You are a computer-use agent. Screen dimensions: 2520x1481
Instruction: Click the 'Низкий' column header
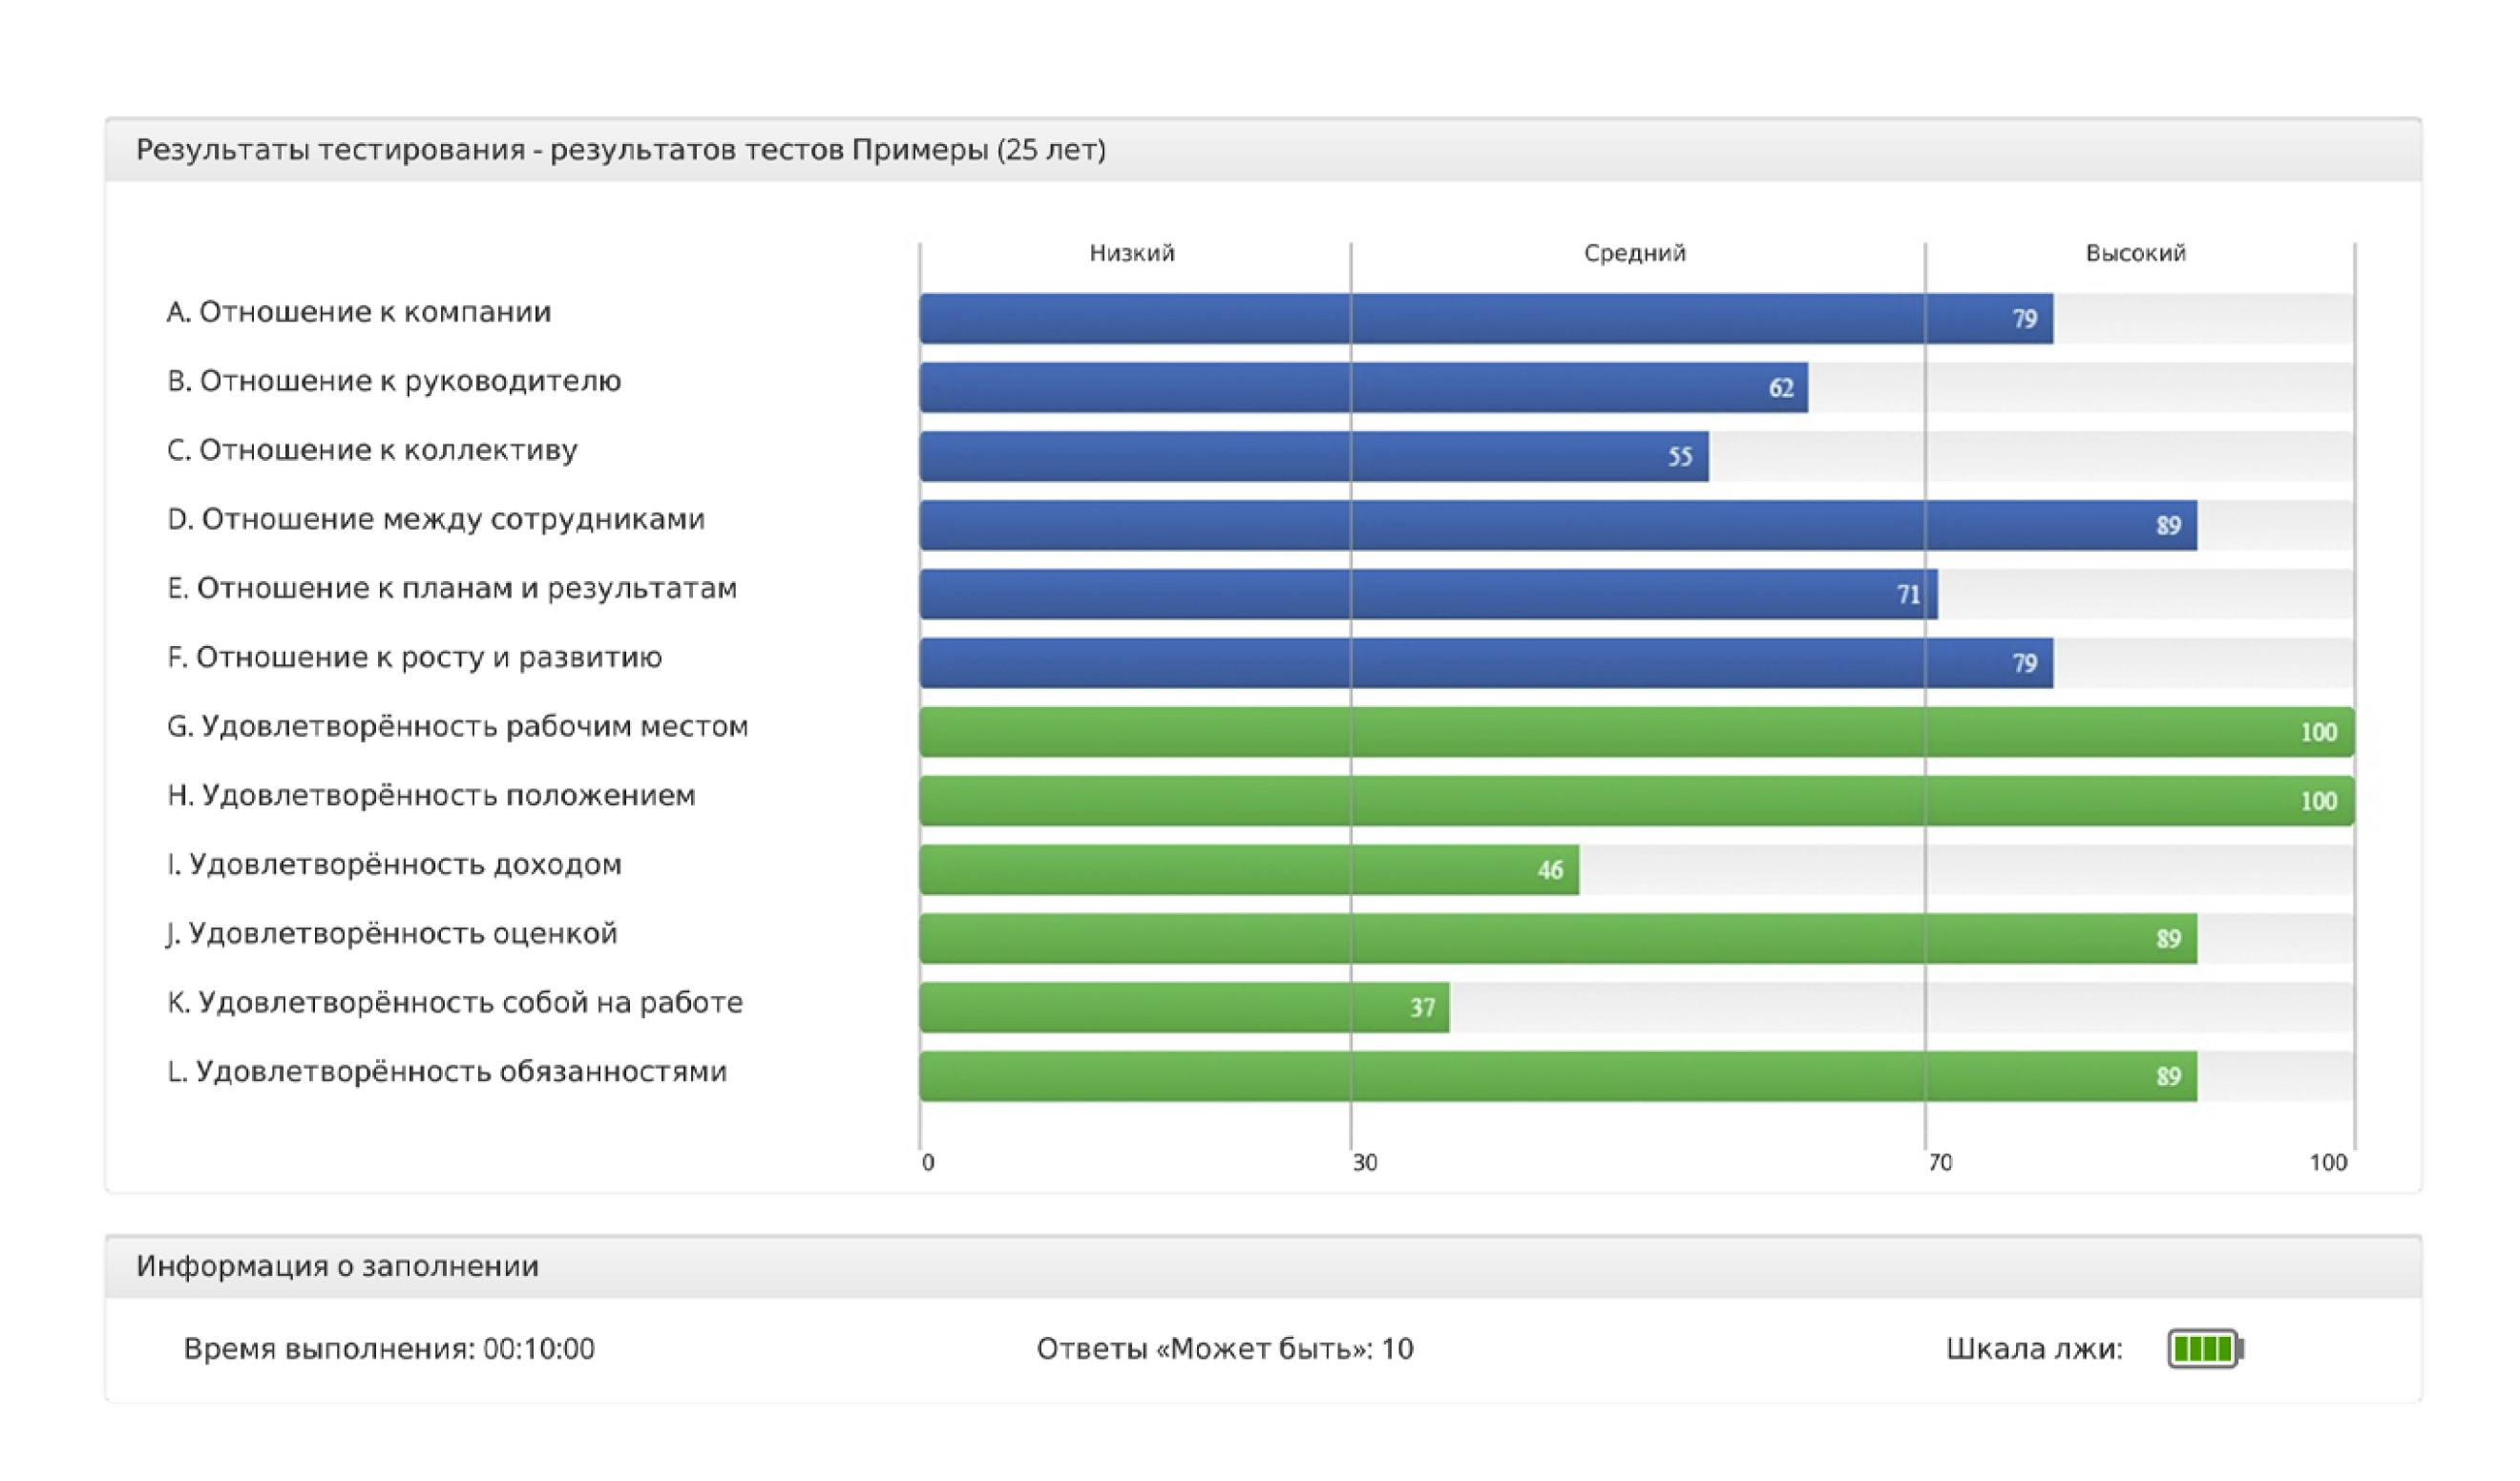point(1132,253)
